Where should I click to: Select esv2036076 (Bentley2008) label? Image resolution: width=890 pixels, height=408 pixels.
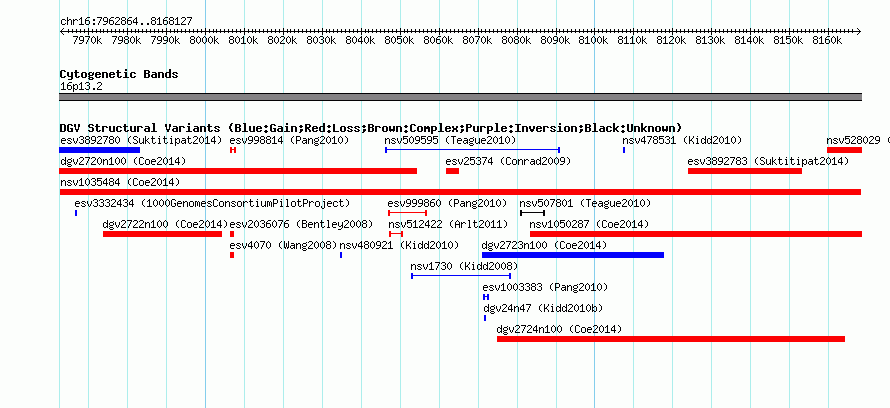coord(301,224)
